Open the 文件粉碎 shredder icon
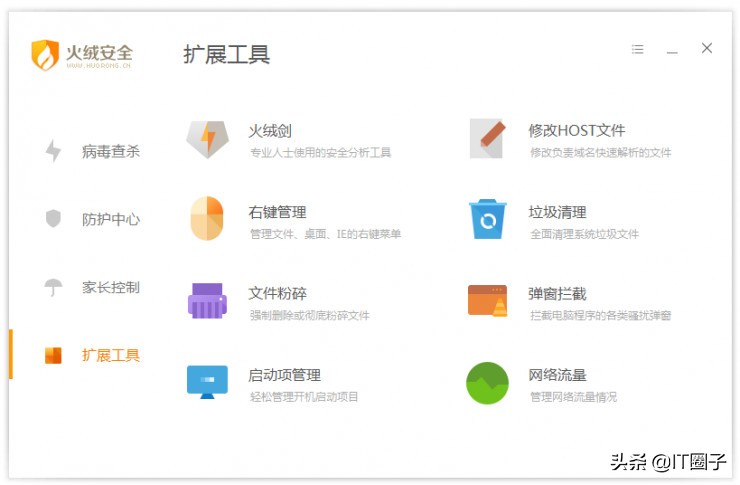Viewport: 740px width, 485px height. coord(207,301)
